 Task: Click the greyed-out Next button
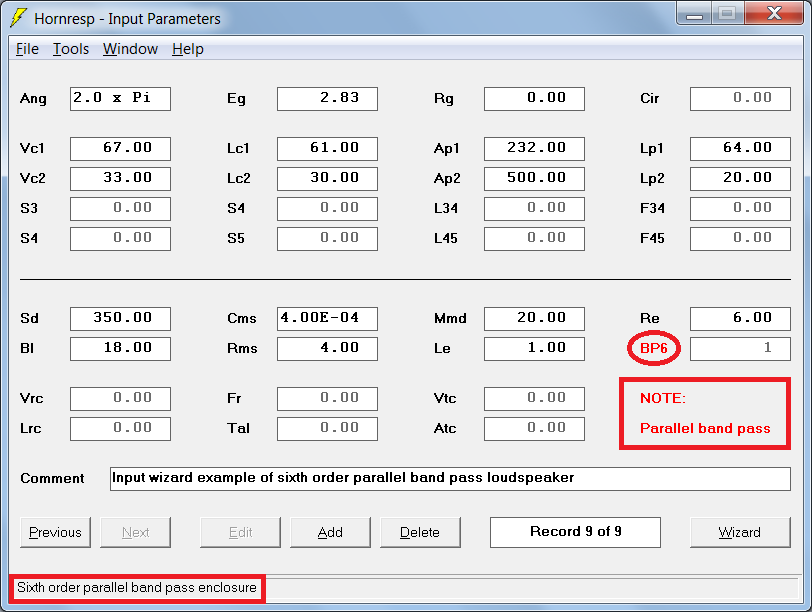(135, 532)
